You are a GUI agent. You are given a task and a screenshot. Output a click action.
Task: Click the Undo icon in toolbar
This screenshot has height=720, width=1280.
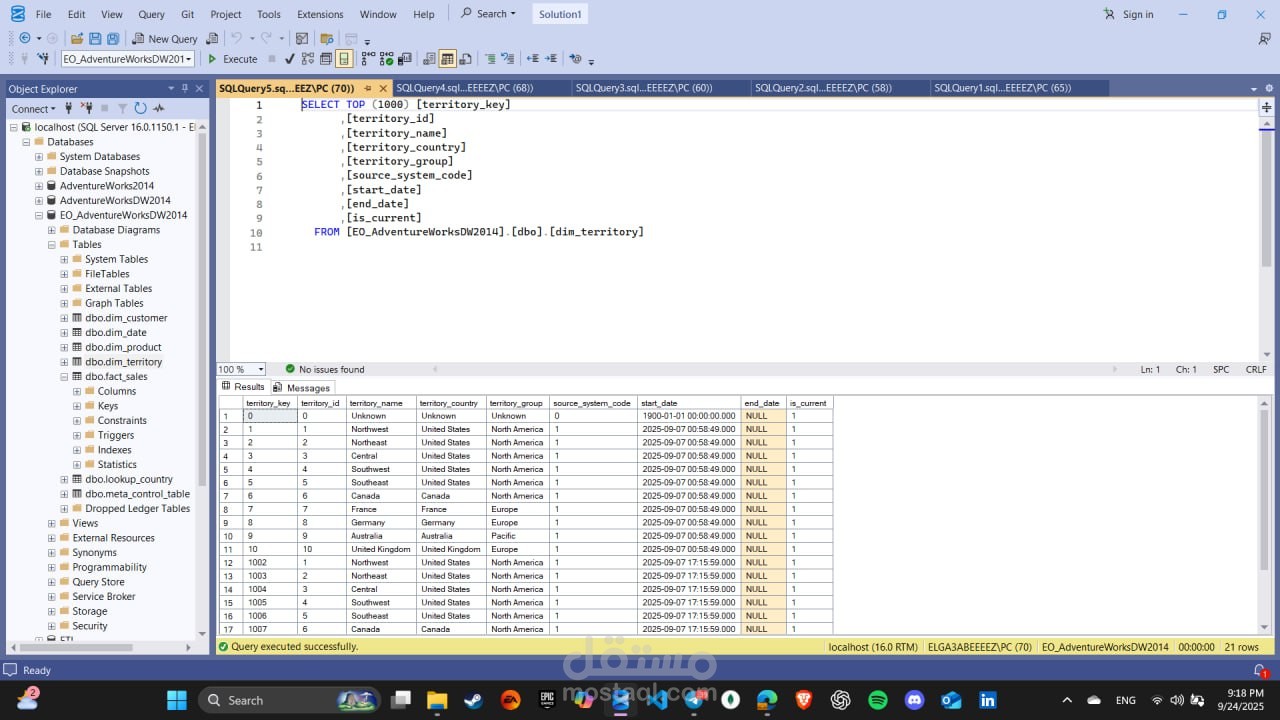236,39
